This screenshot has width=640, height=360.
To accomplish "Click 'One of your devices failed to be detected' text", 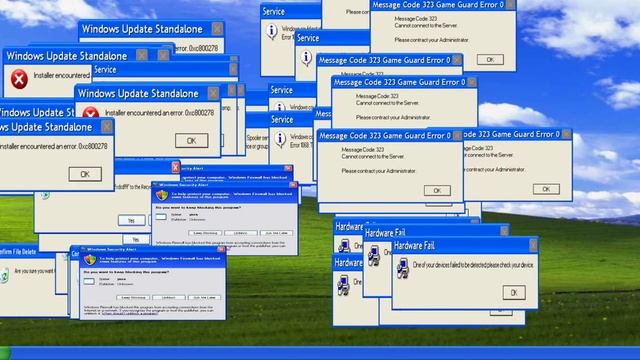I will (x=473, y=265).
